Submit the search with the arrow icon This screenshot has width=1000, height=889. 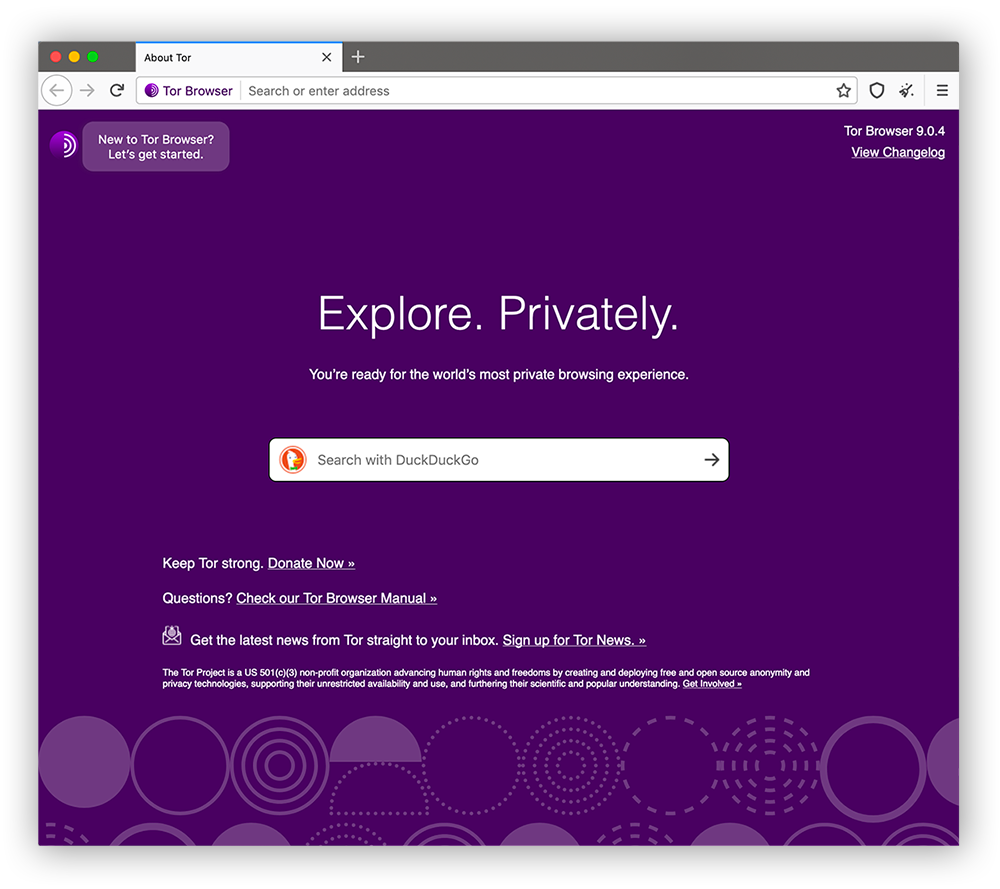(711, 460)
